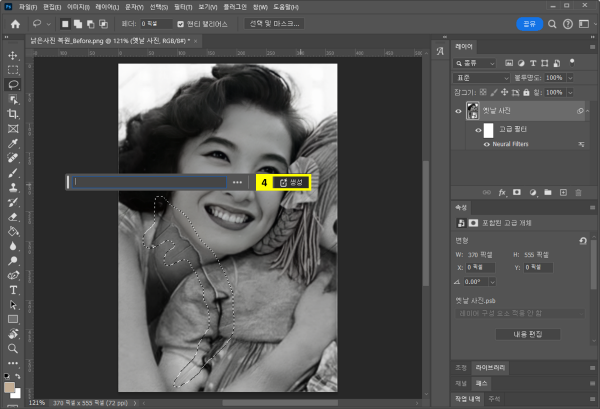
Task: Open the 필터(T) menu
Action: click(x=183, y=6)
